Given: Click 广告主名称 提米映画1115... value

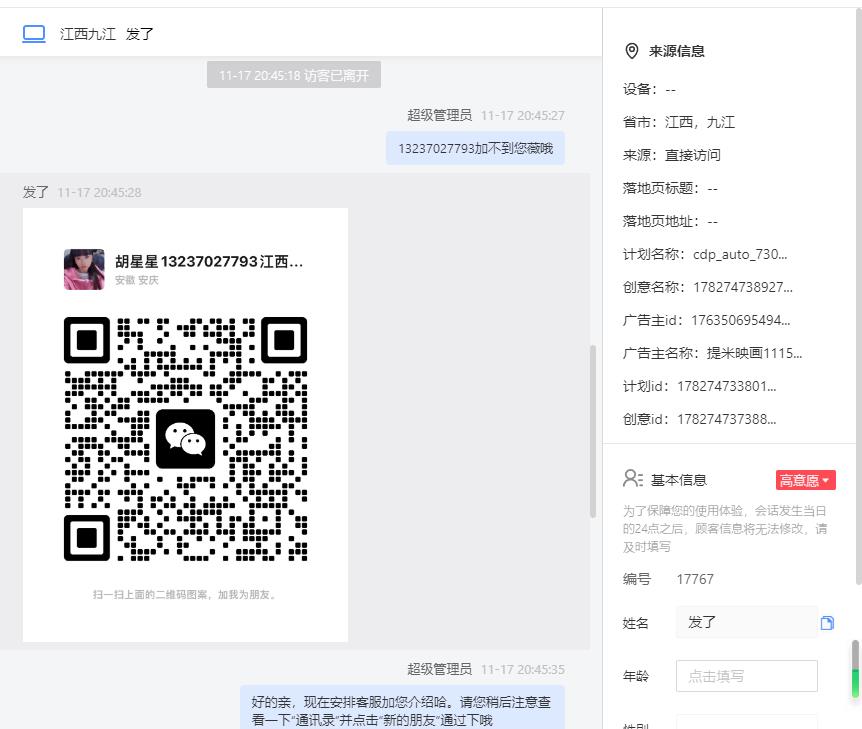Looking at the screenshot, I should click(754, 353).
